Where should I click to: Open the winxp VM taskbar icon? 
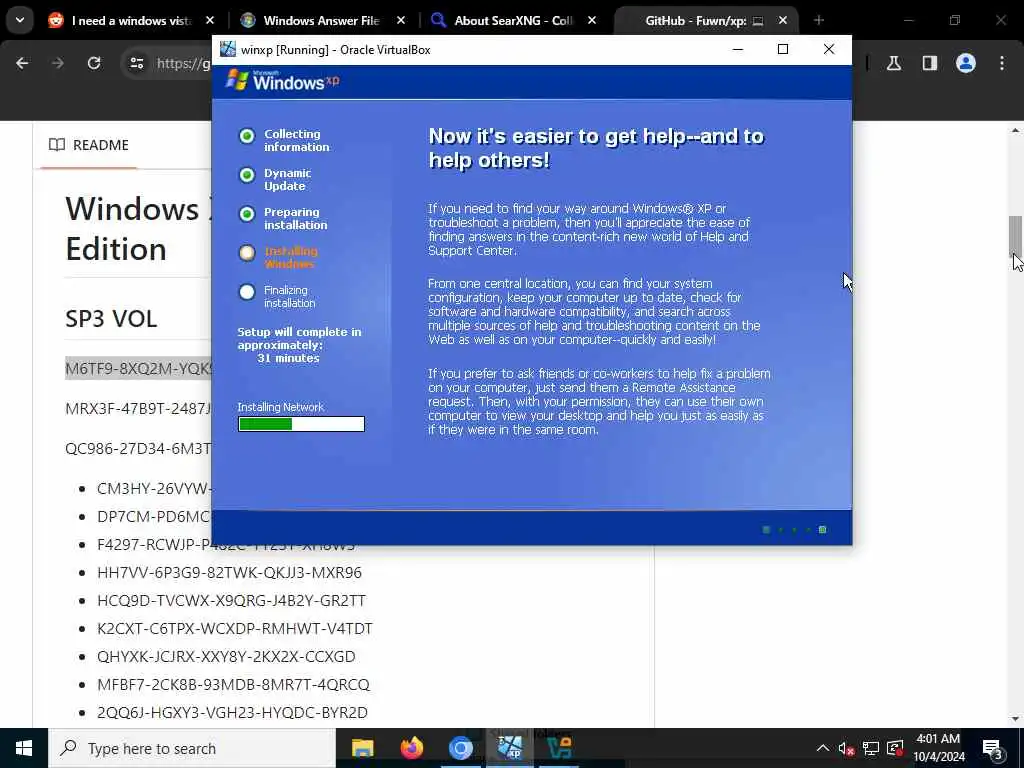click(x=509, y=748)
